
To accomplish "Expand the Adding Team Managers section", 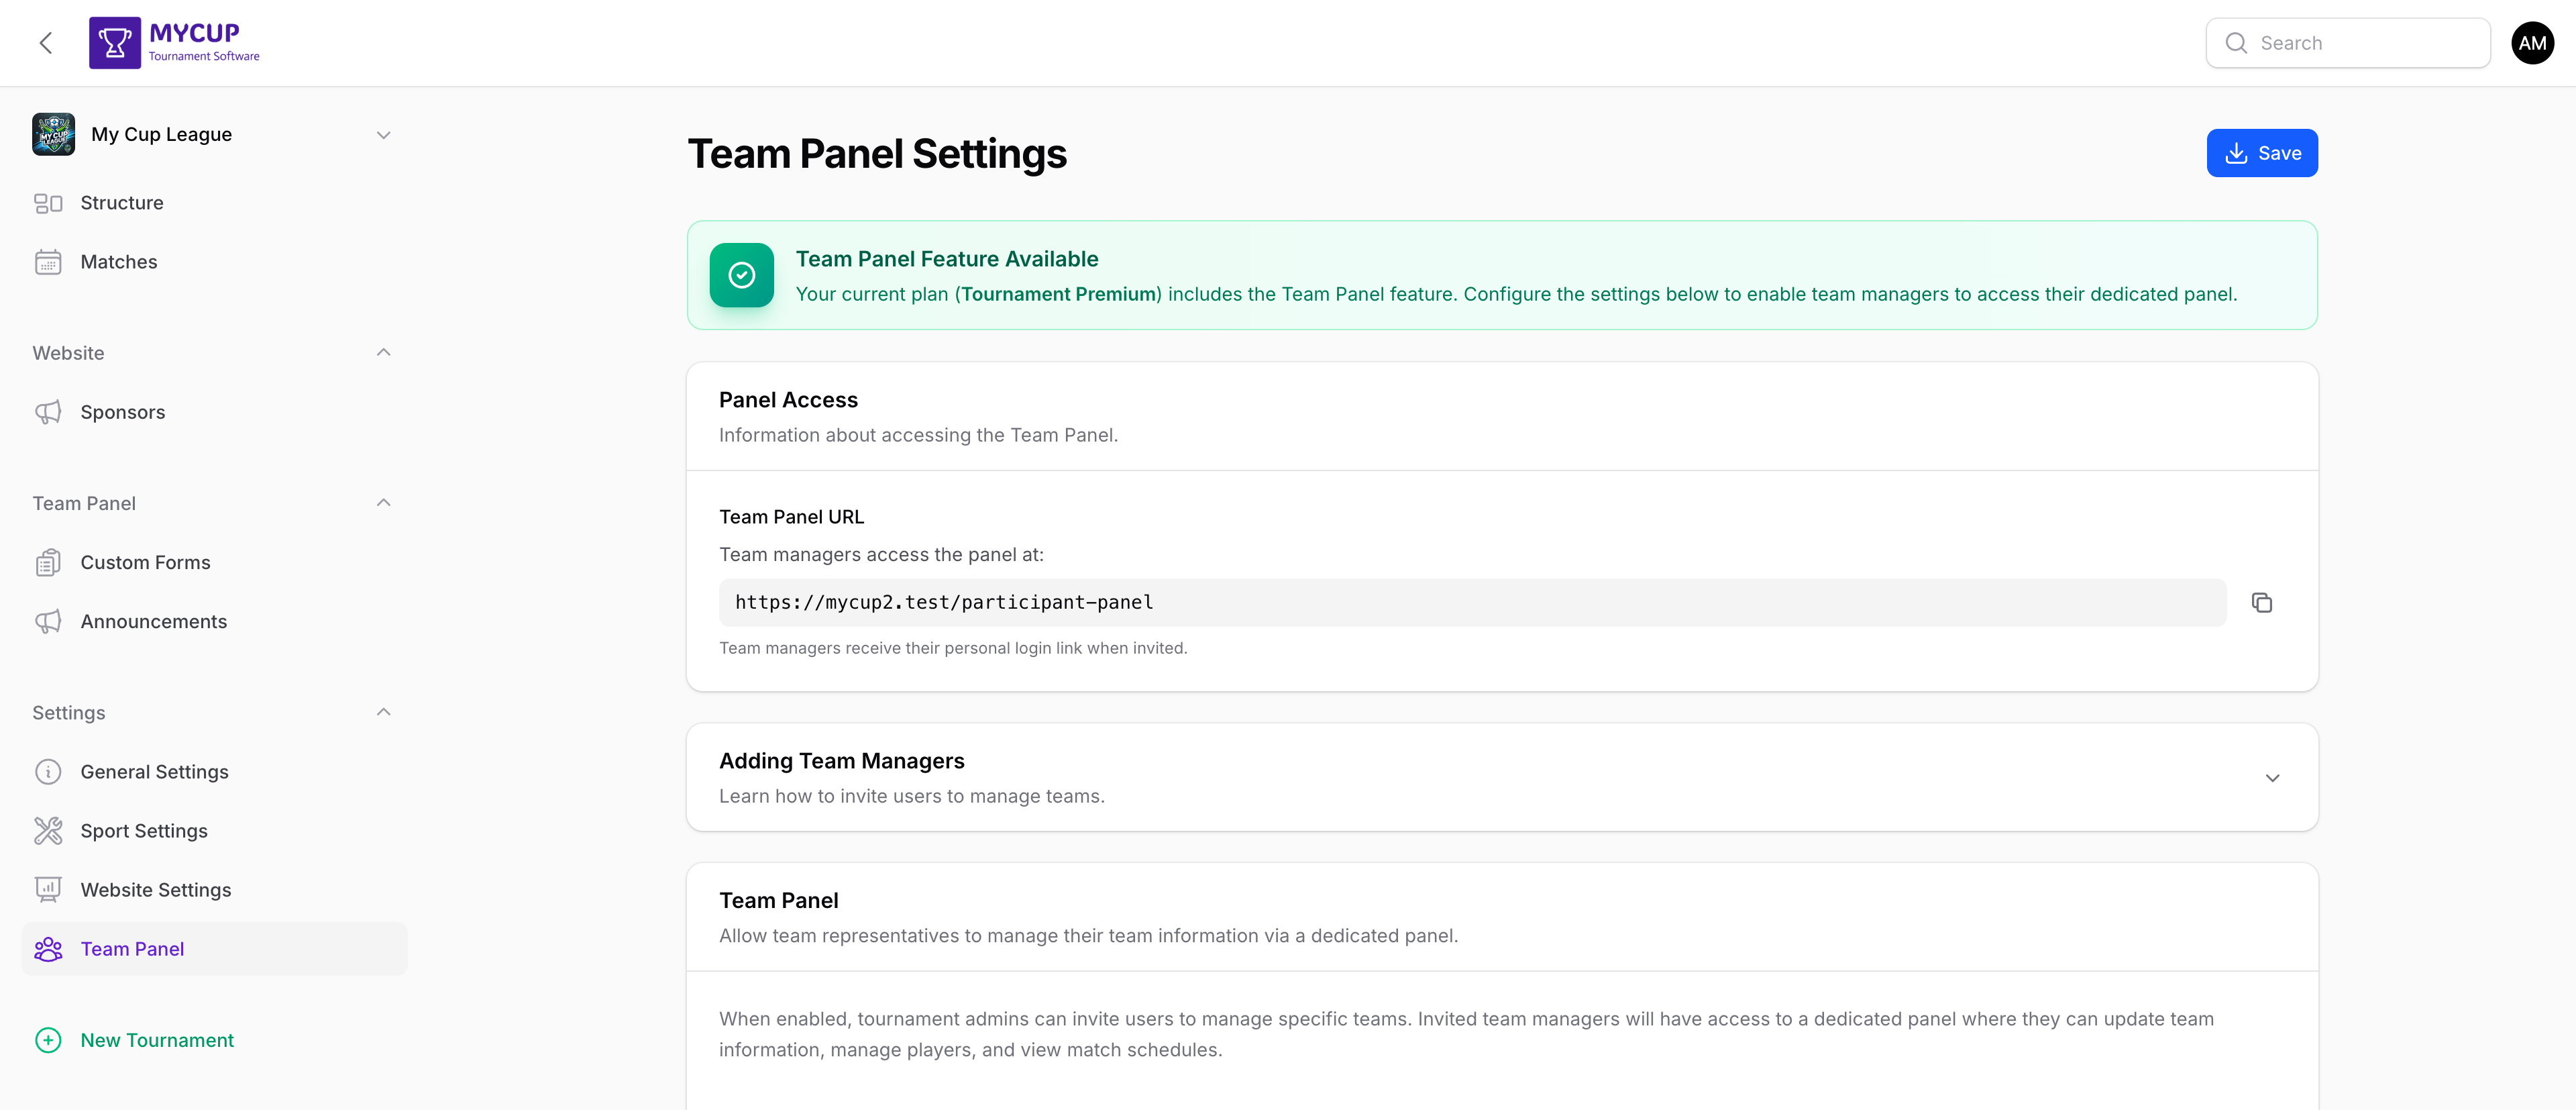I will click(x=2273, y=777).
